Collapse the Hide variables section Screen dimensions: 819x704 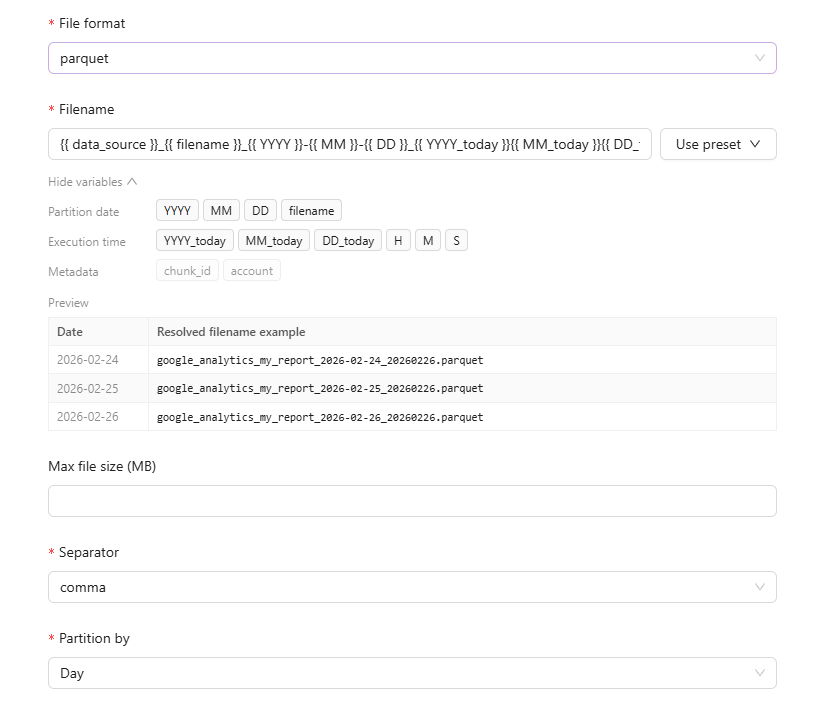[92, 182]
